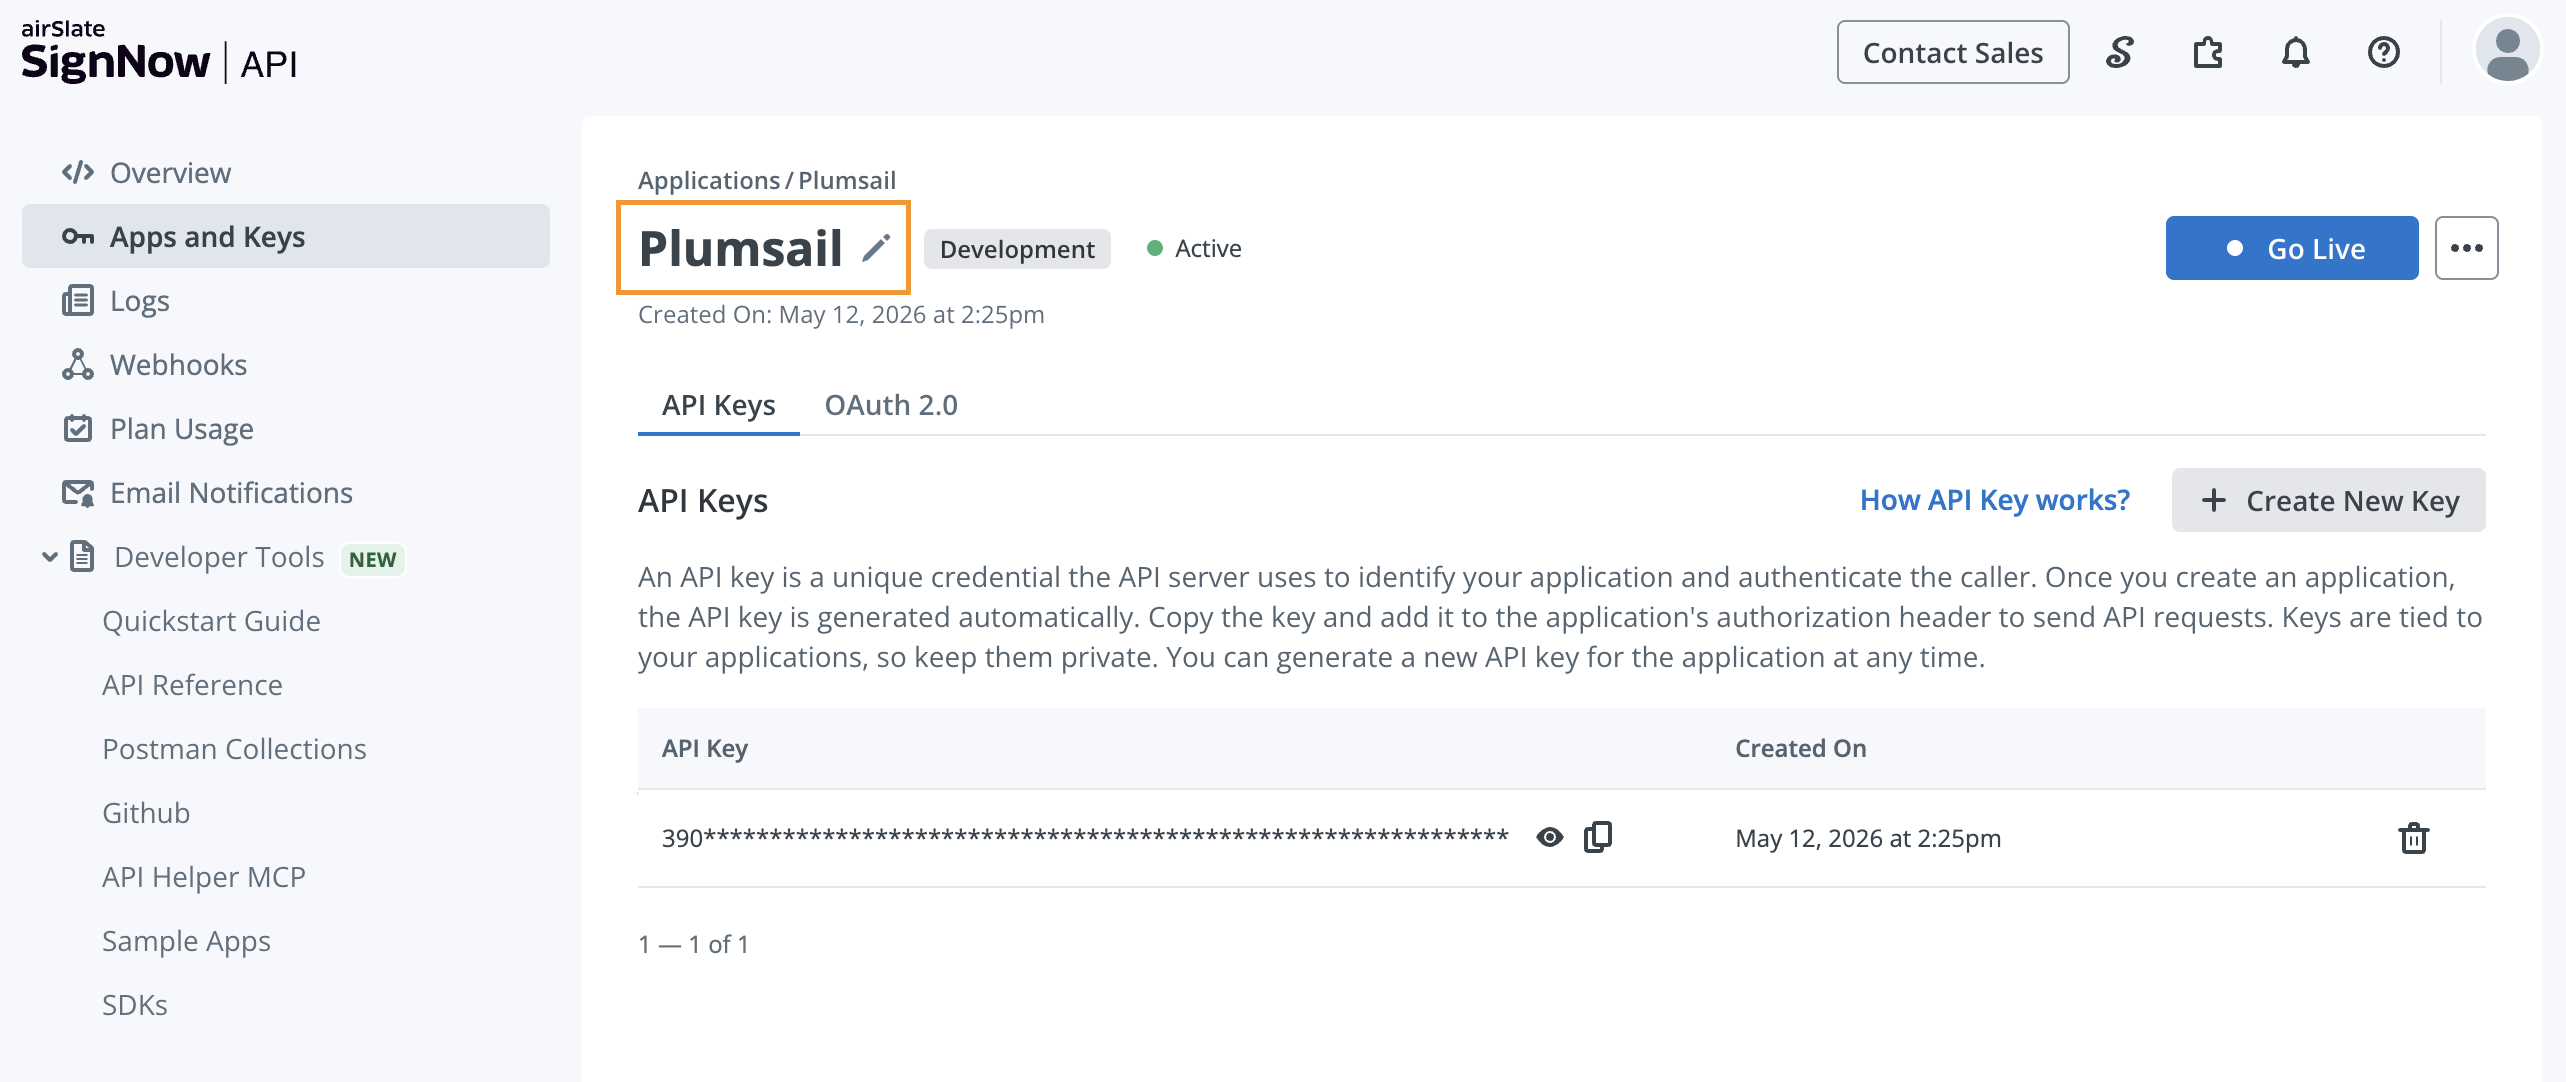This screenshot has width=2566, height=1082.
Task: Click the key's date May 12, 2026 at 2:25pm
Action: pos(1867,838)
